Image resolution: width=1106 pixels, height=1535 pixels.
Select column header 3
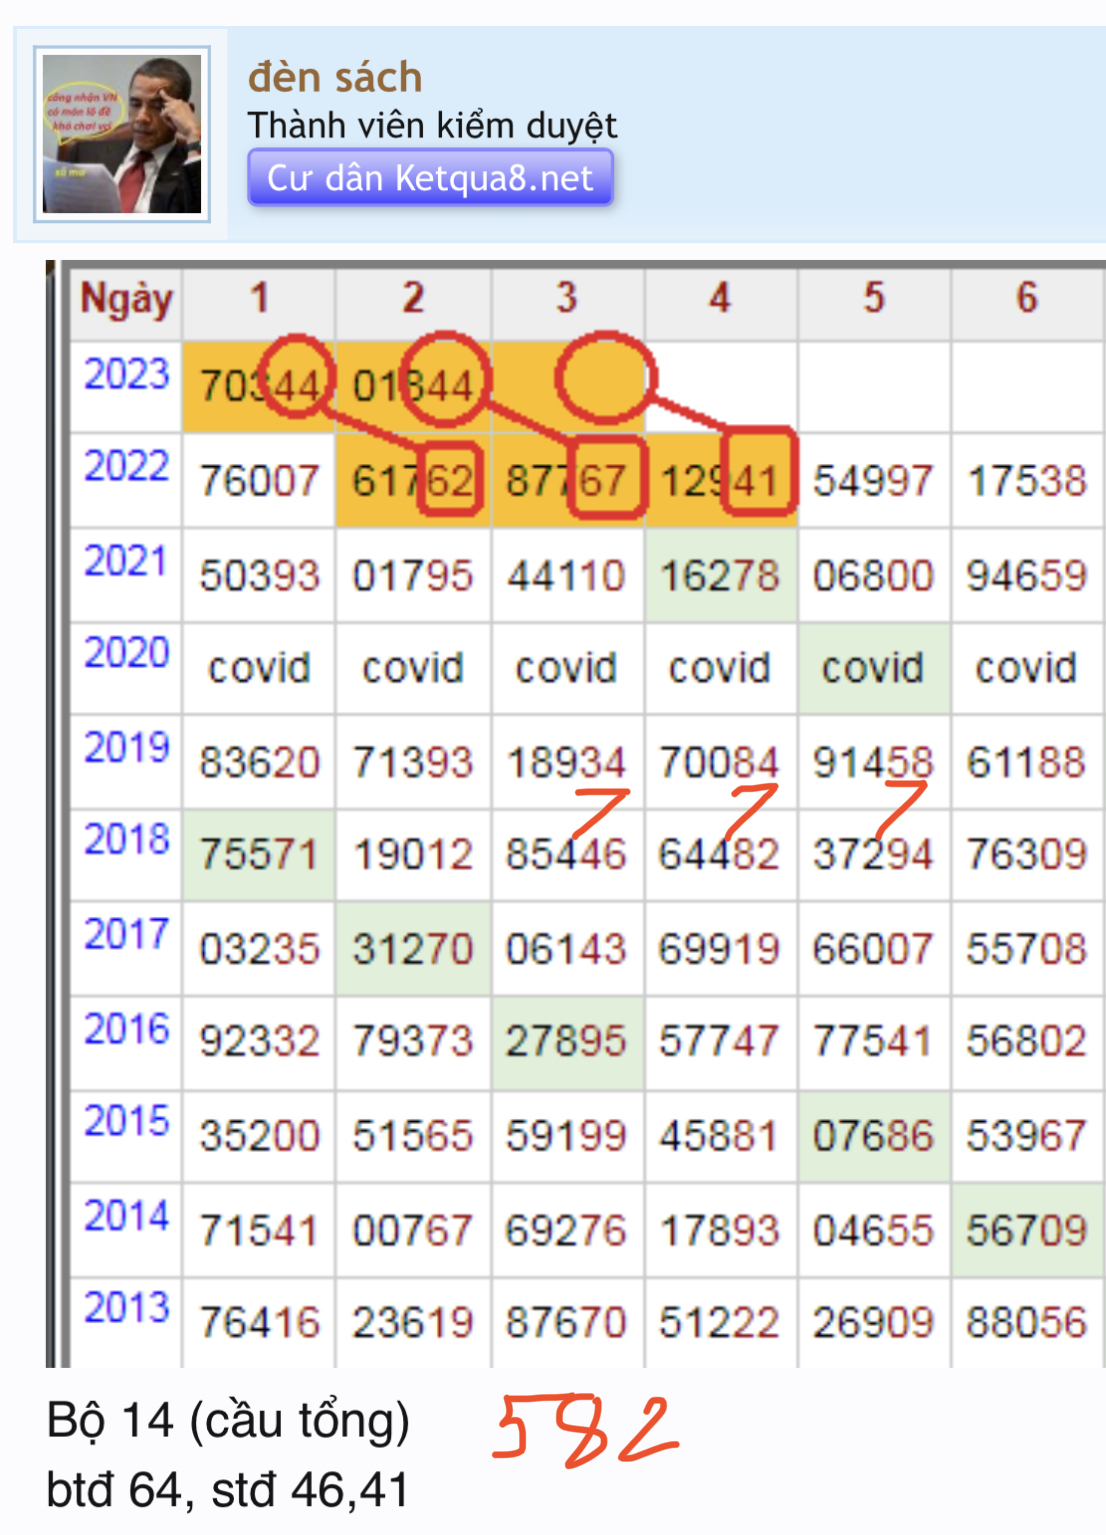point(566,298)
